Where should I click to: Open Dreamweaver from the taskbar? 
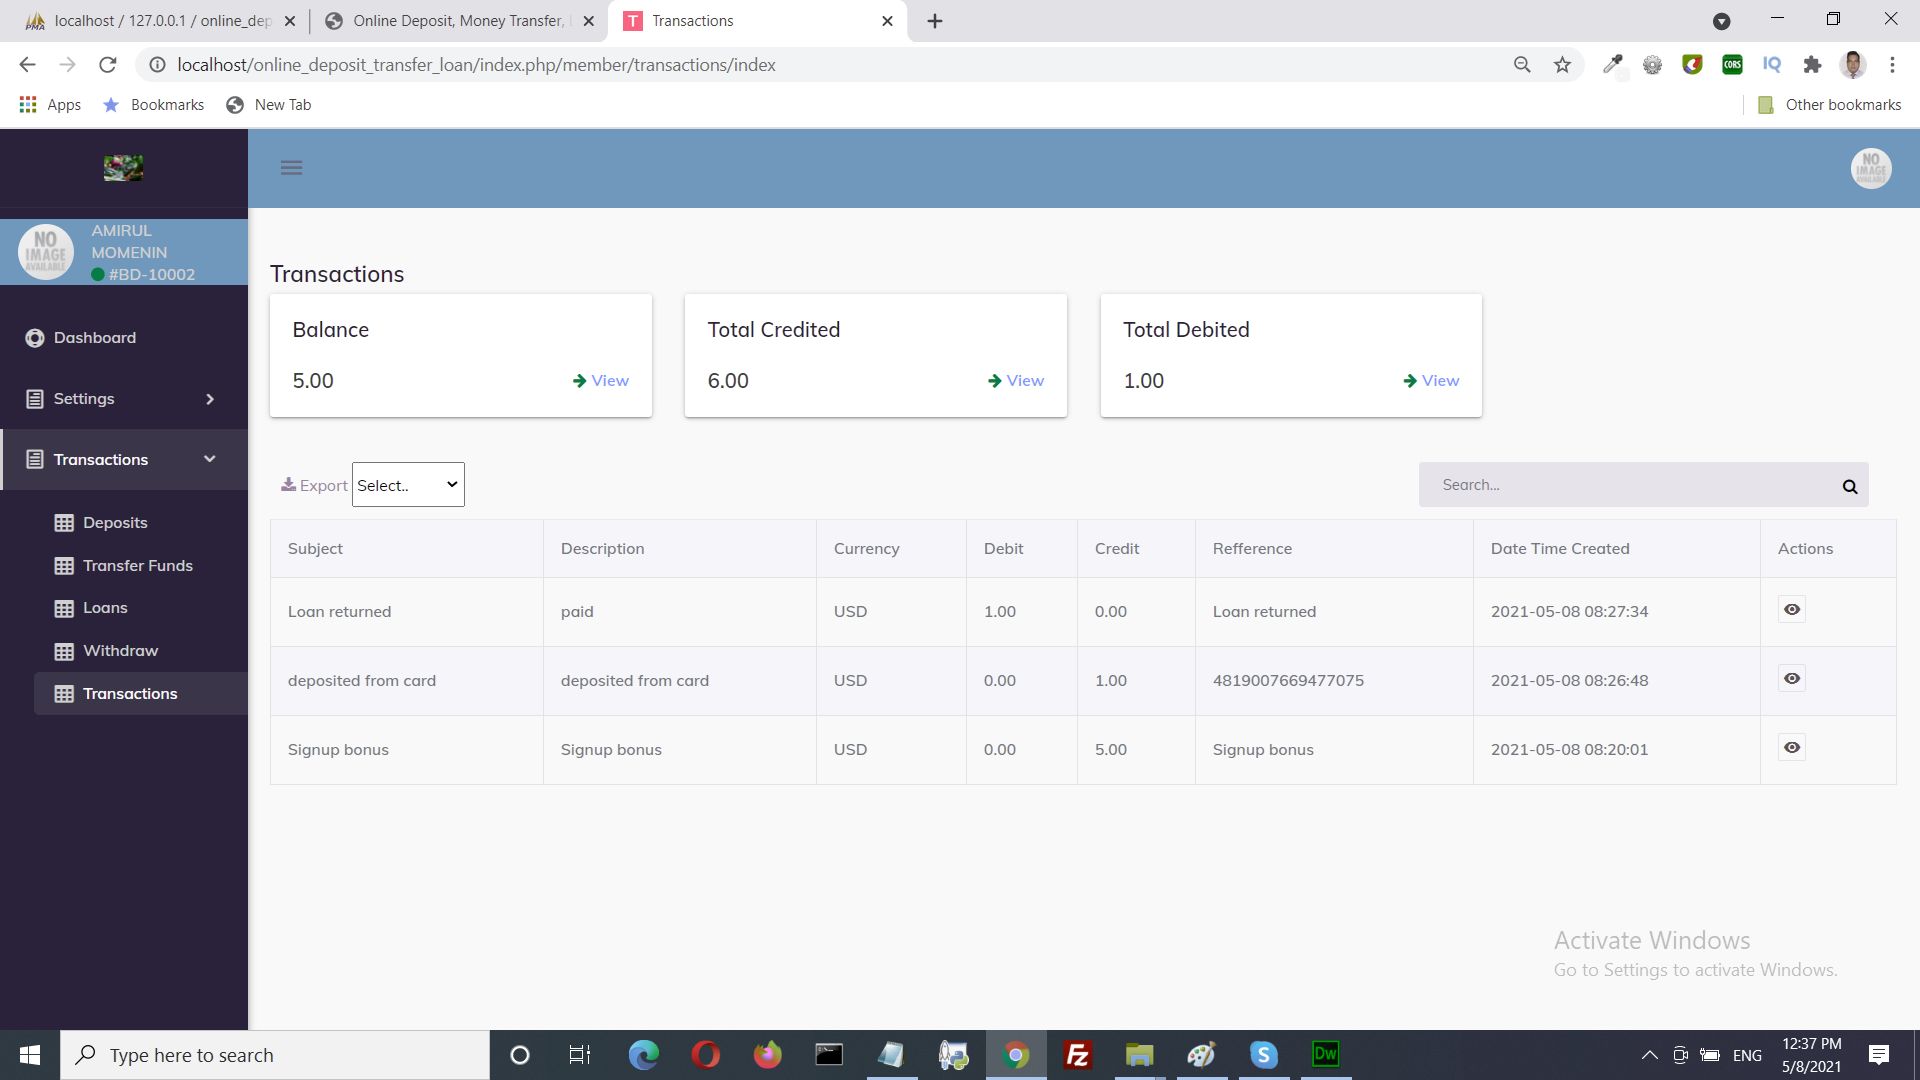pyautogui.click(x=1325, y=1054)
